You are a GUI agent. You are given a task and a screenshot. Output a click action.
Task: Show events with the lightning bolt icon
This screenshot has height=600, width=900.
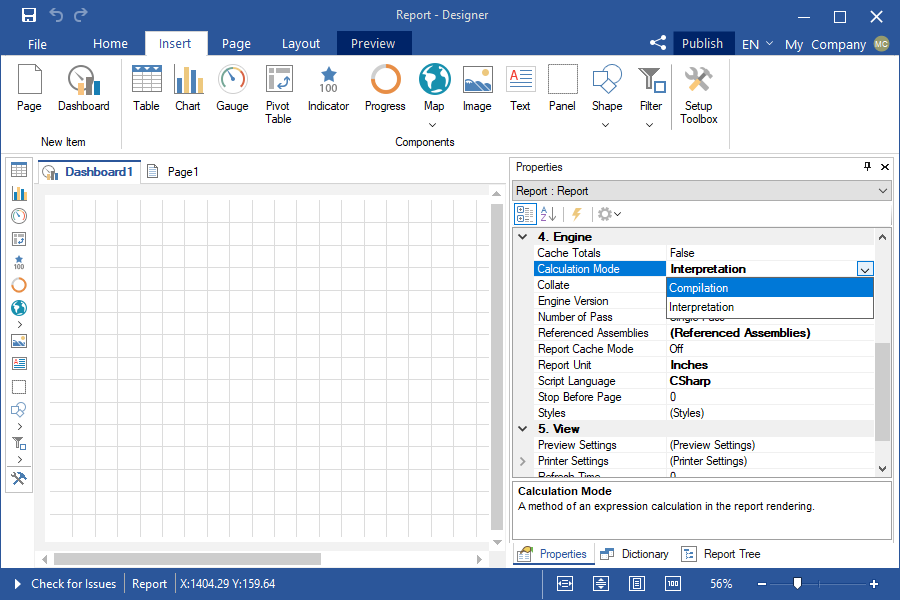(x=577, y=214)
